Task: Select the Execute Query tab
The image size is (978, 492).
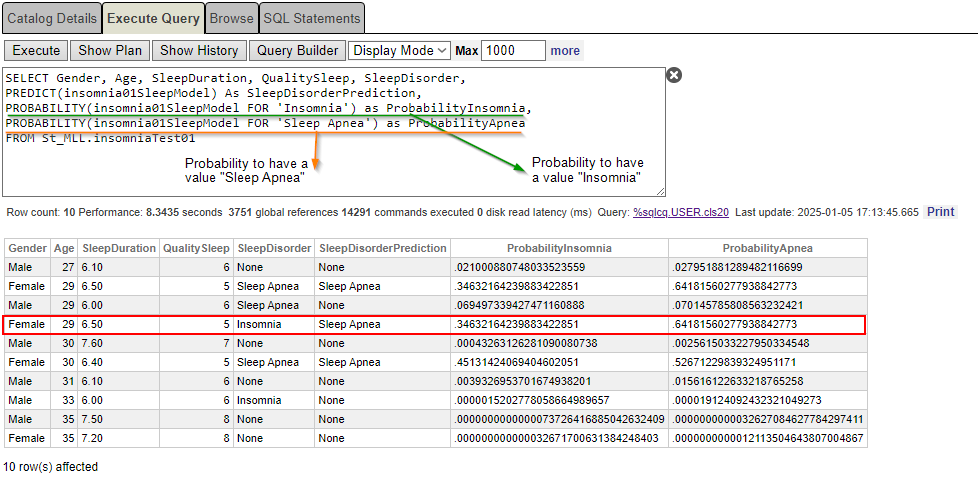Action: tap(153, 18)
